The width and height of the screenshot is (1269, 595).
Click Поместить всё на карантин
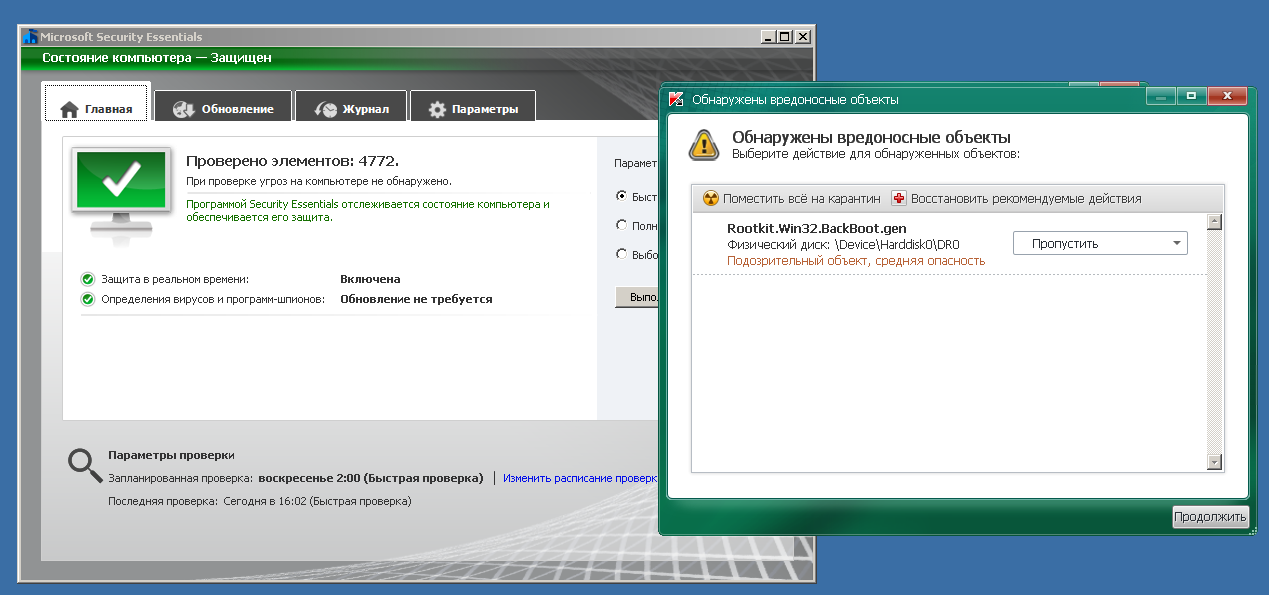point(792,198)
